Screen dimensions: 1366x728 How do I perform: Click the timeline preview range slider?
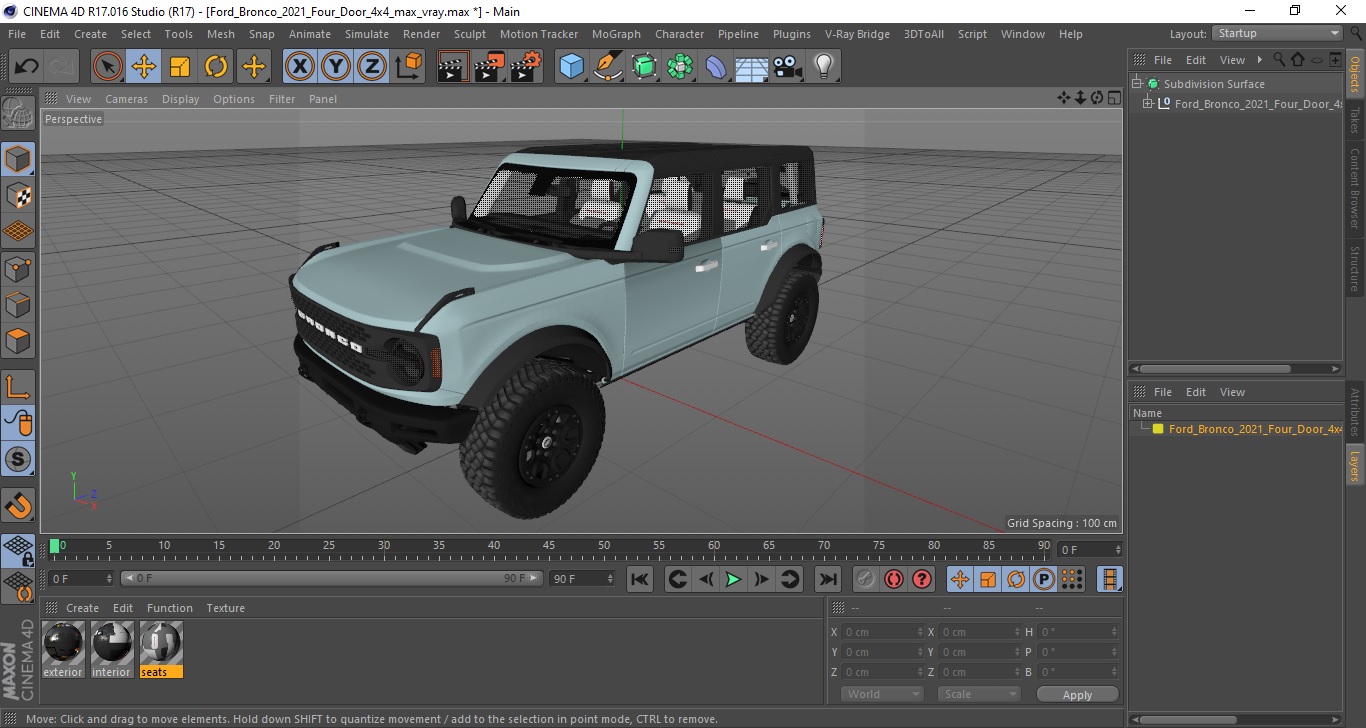click(332, 579)
